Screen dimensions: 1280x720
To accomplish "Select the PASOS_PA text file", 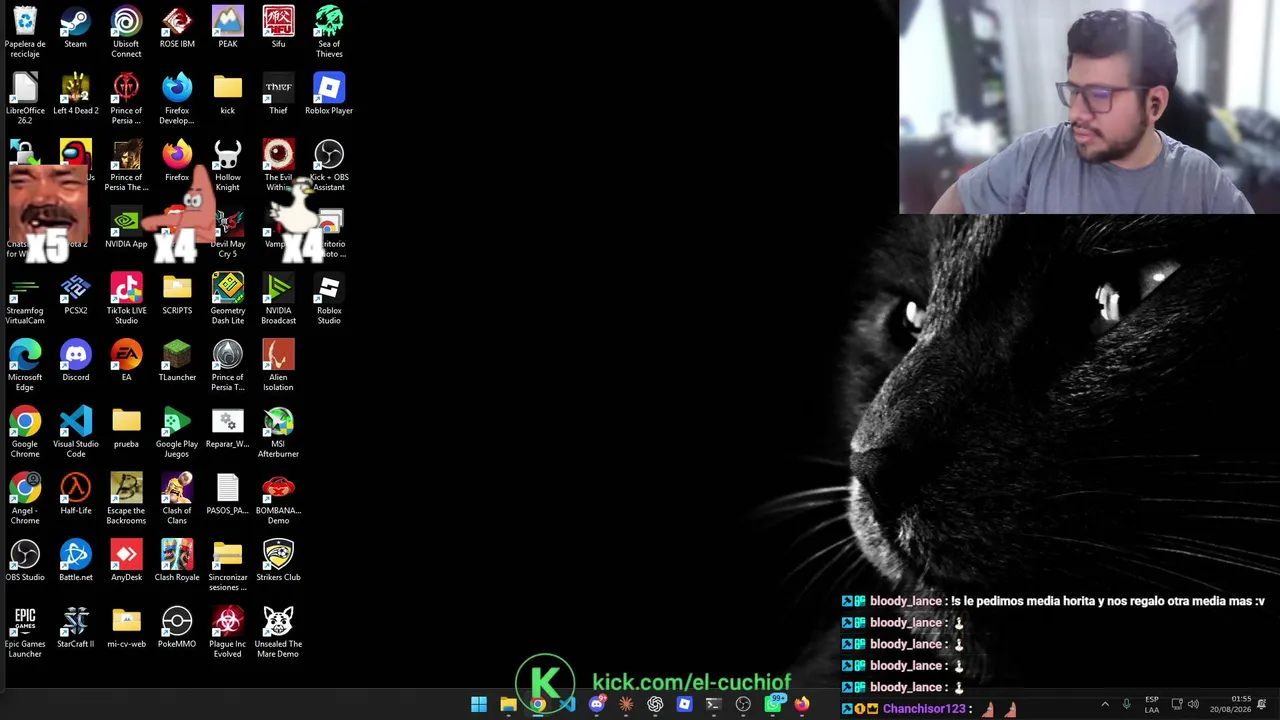I will click(x=228, y=495).
